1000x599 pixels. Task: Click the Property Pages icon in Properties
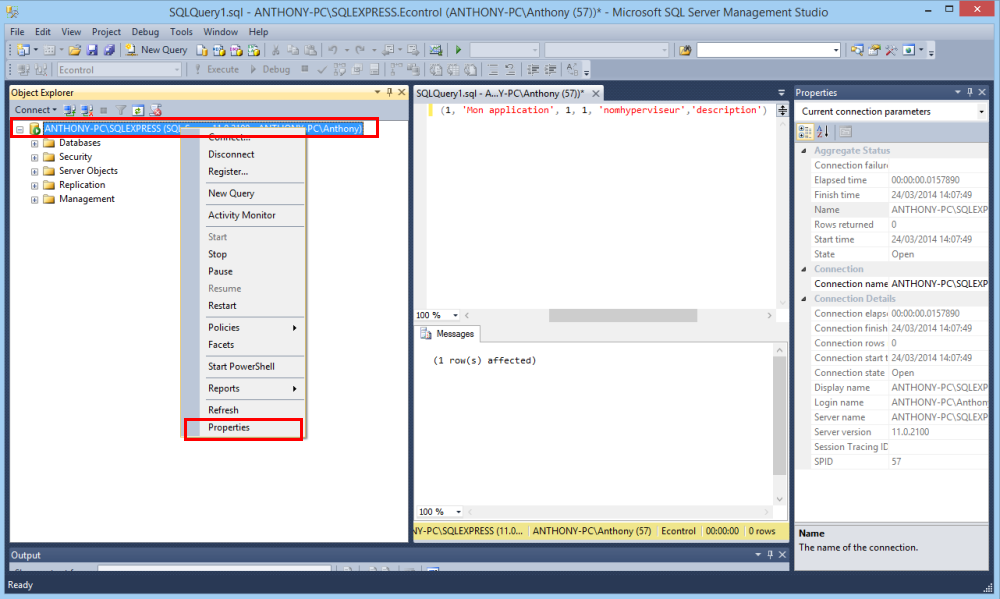[846, 131]
